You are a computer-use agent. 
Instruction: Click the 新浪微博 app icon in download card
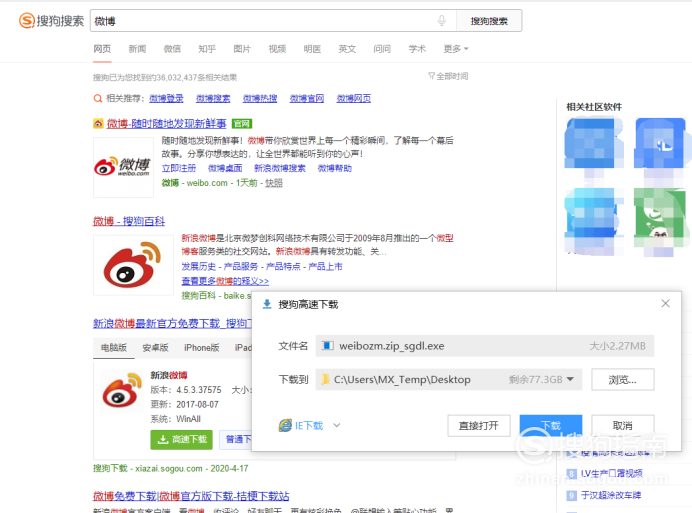[x=122, y=391]
